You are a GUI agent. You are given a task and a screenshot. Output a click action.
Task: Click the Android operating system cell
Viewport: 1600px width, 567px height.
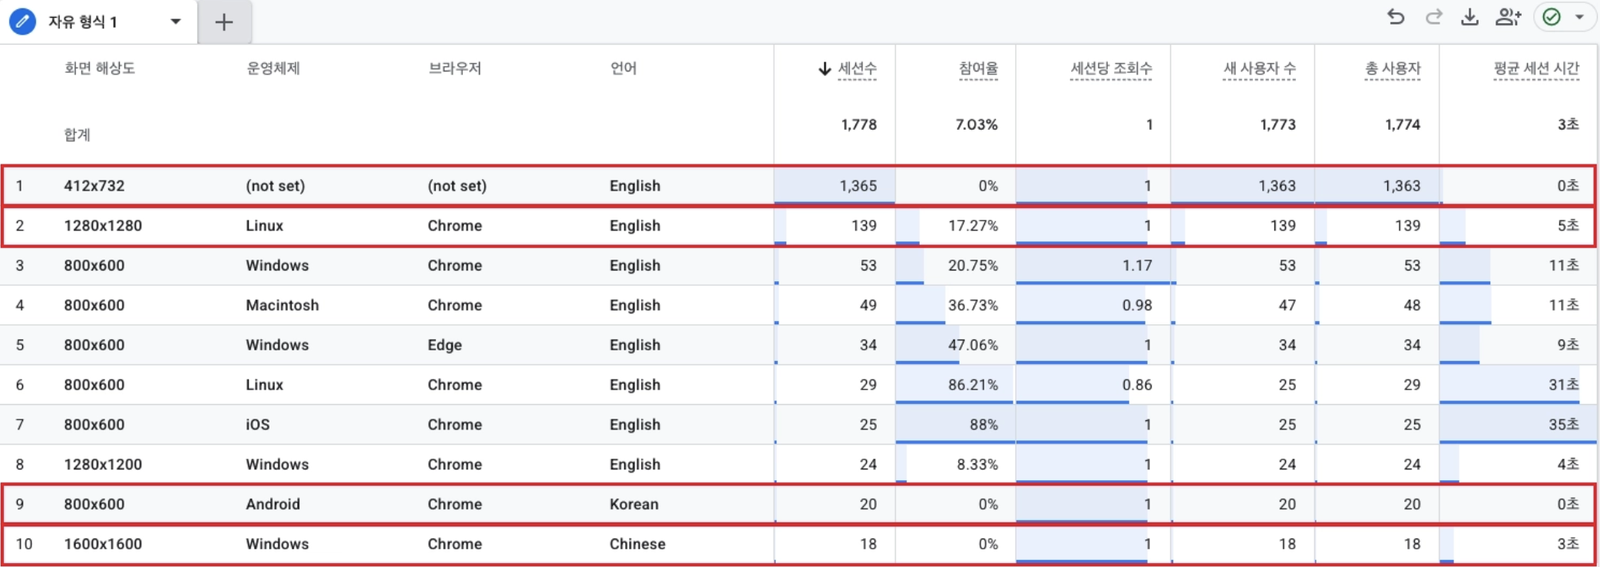pyautogui.click(x=273, y=504)
